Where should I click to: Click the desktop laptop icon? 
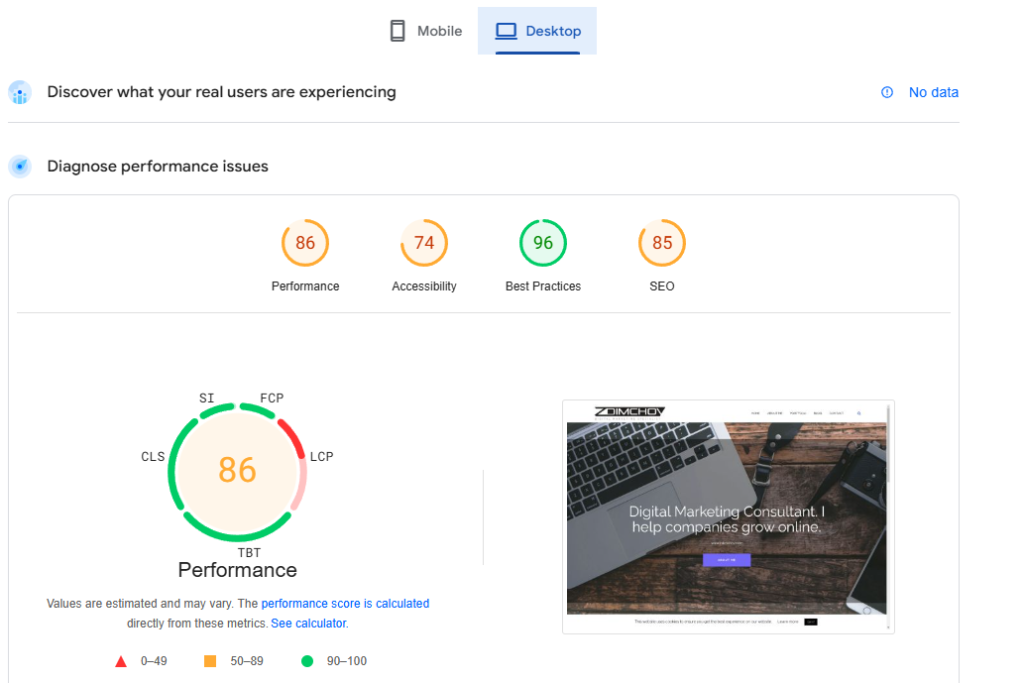coord(506,31)
